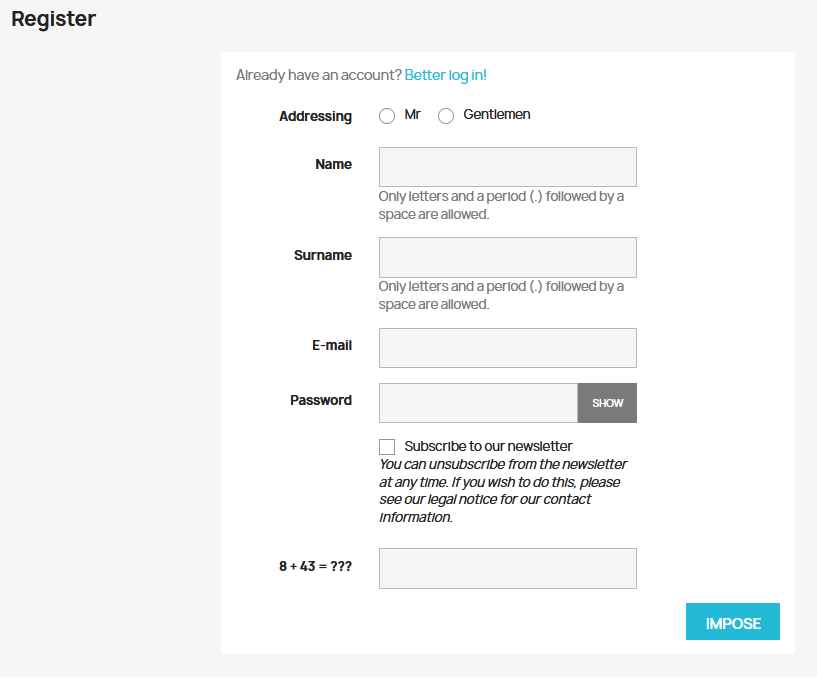The width and height of the screenshot is (817, 688).
Task: Click the Register page heading
Action: point(53,19)
